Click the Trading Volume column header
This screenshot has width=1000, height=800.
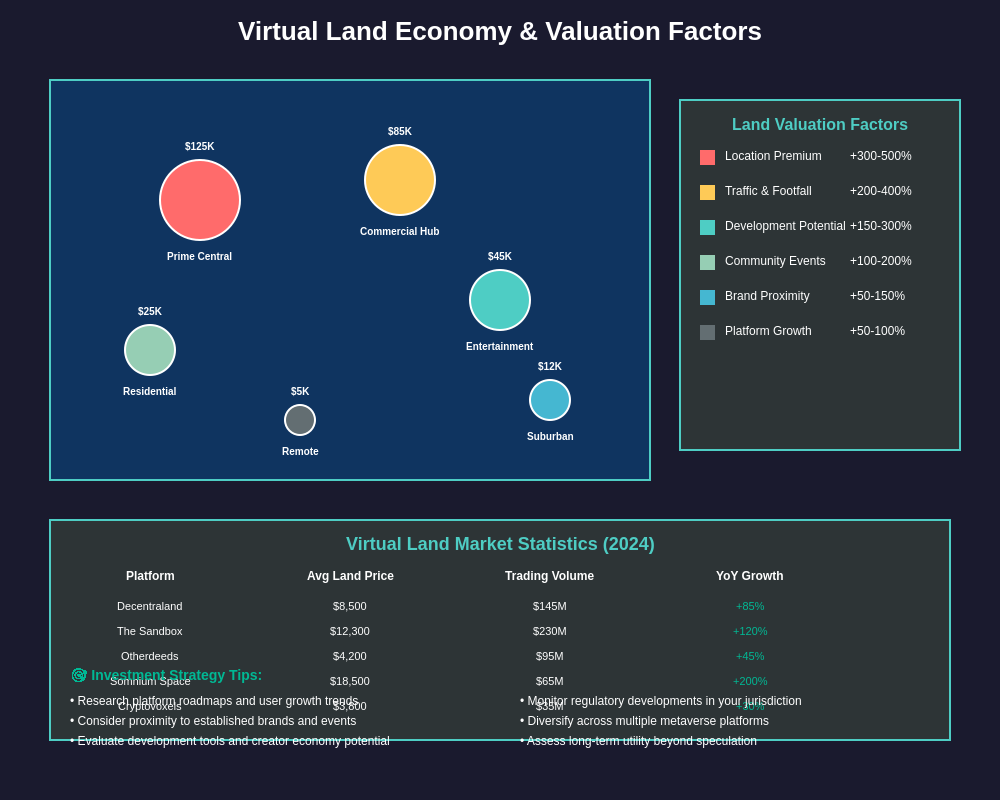pos(550,576)
